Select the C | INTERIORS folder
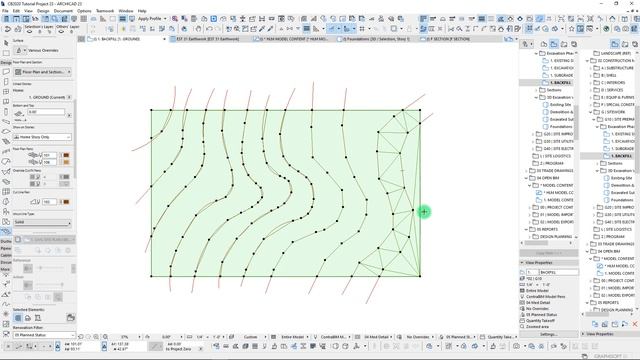Screen dimensions: 640x360 (613, 82)
